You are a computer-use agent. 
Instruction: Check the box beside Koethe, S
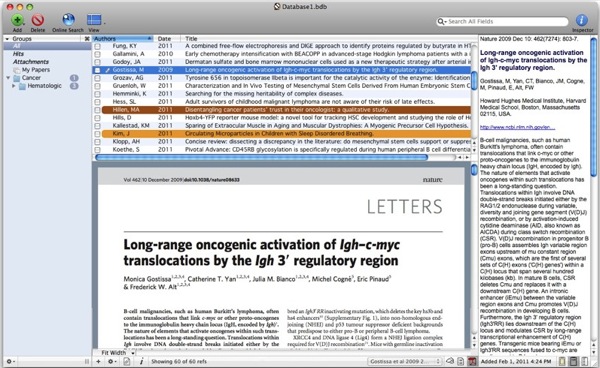[98, 150]
